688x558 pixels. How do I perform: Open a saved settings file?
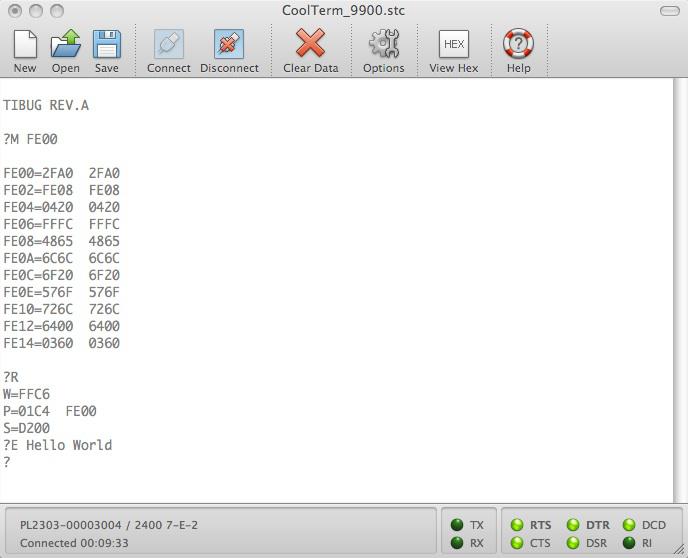tap(66, 45)
